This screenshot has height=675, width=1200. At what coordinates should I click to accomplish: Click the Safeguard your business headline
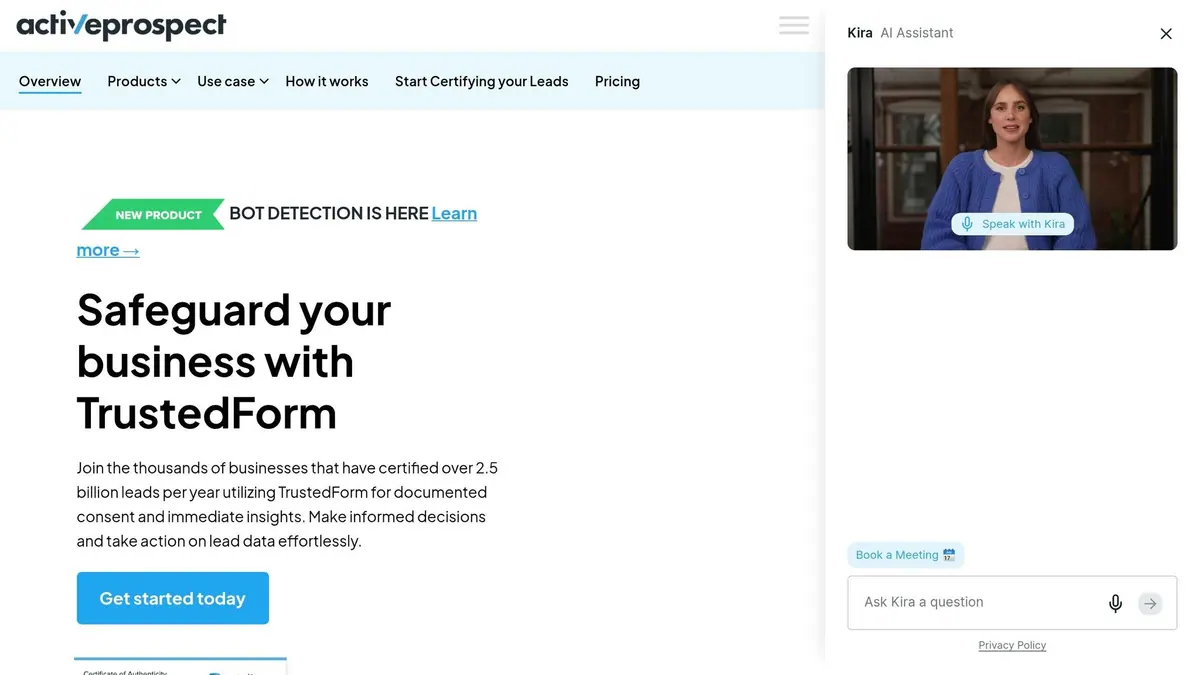[234, 361]
